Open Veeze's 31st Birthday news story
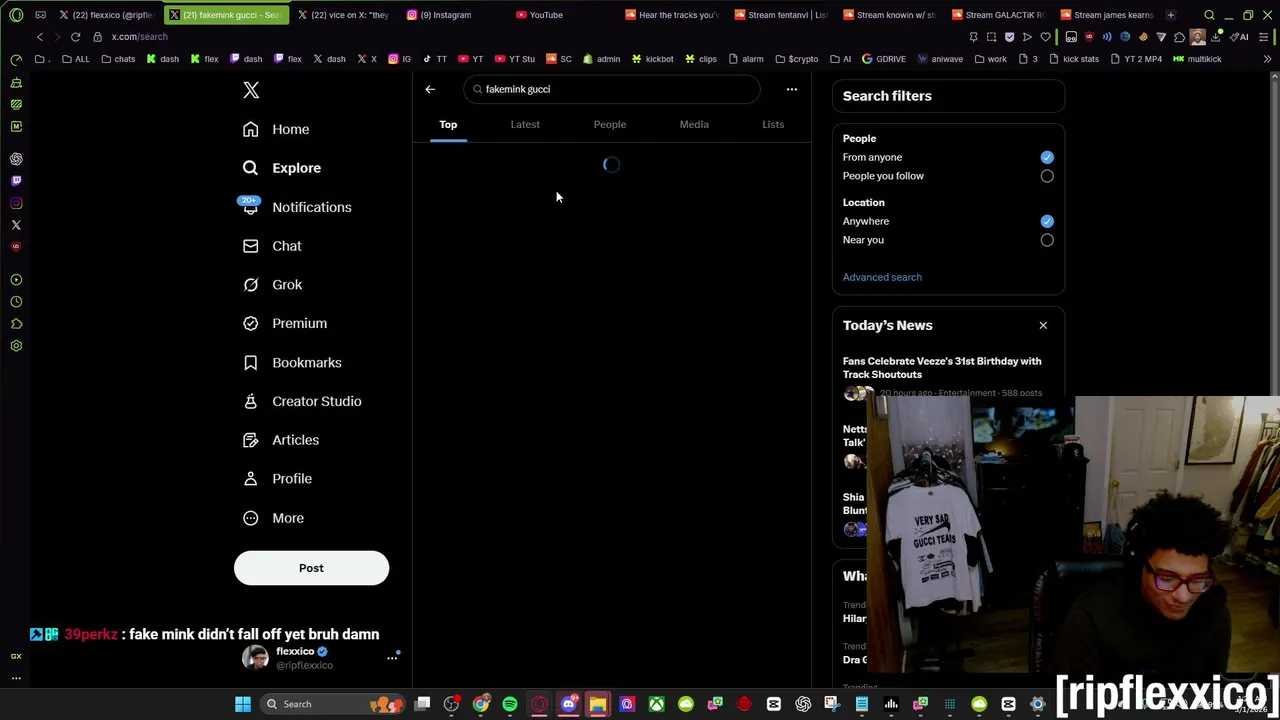 942,368
